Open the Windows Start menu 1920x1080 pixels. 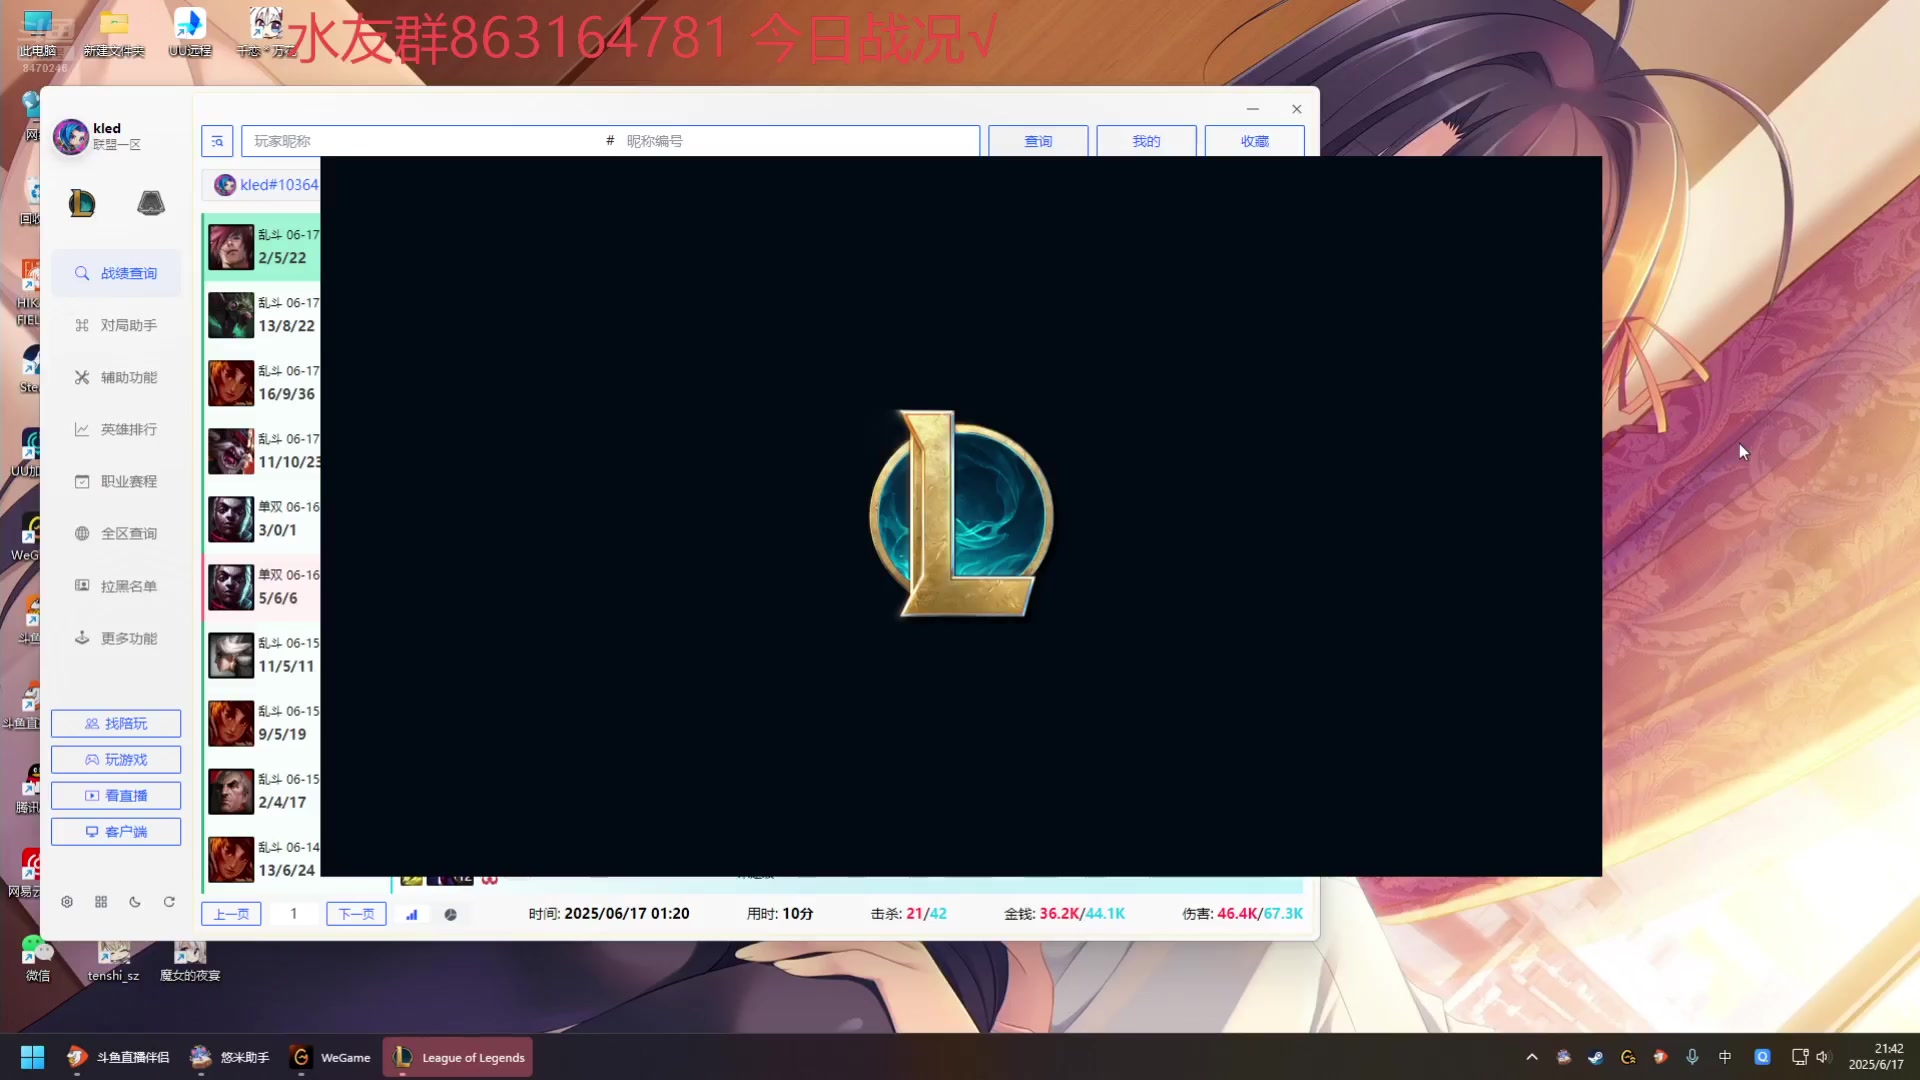(32, 1057)
